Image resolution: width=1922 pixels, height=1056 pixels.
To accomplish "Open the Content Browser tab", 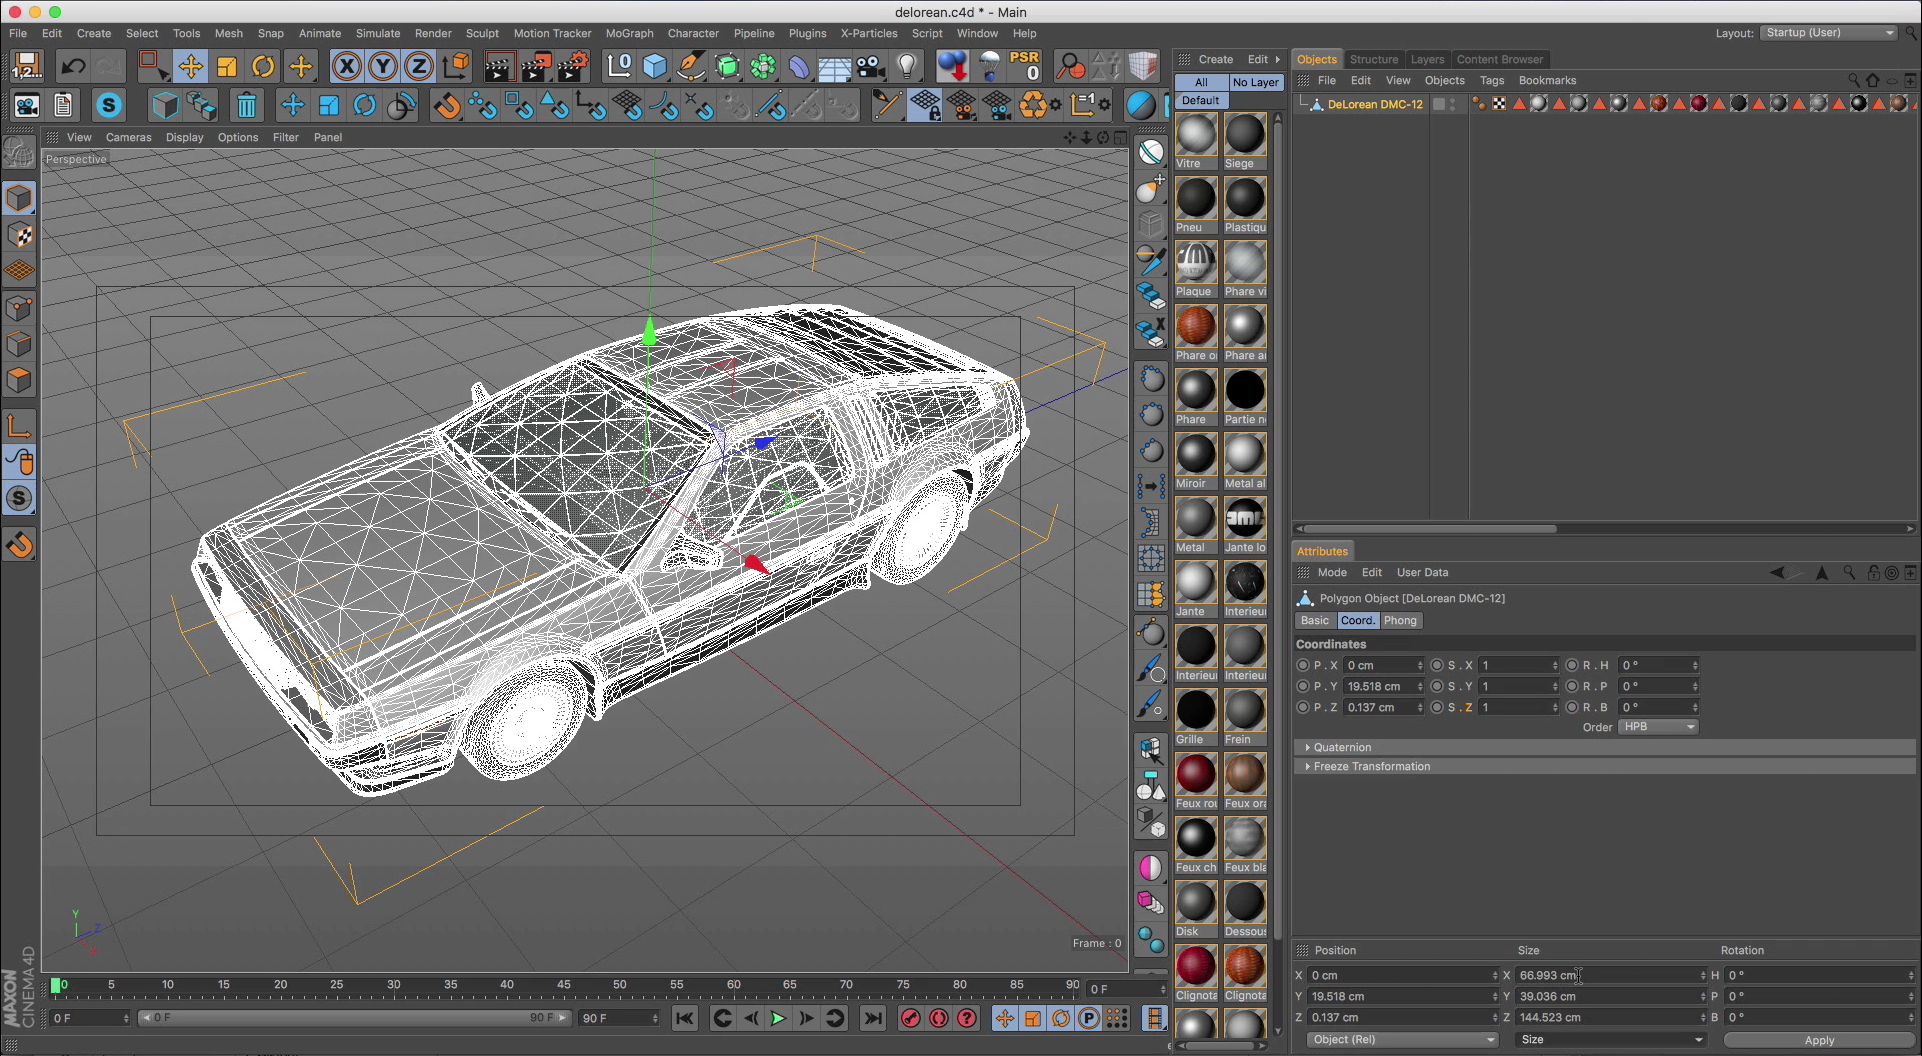I will coord(1499,59).
